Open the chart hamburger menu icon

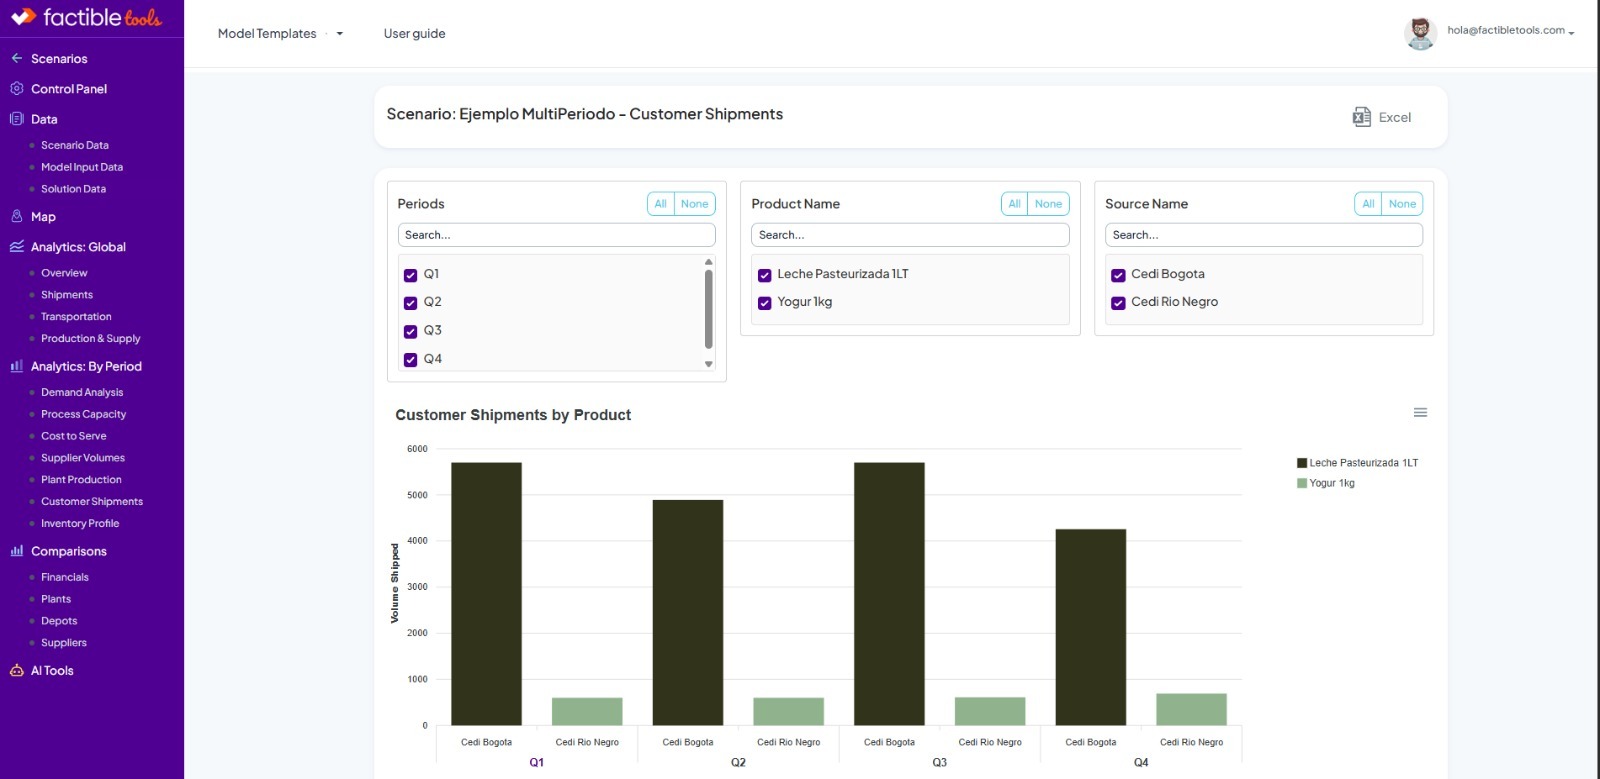1419,413
